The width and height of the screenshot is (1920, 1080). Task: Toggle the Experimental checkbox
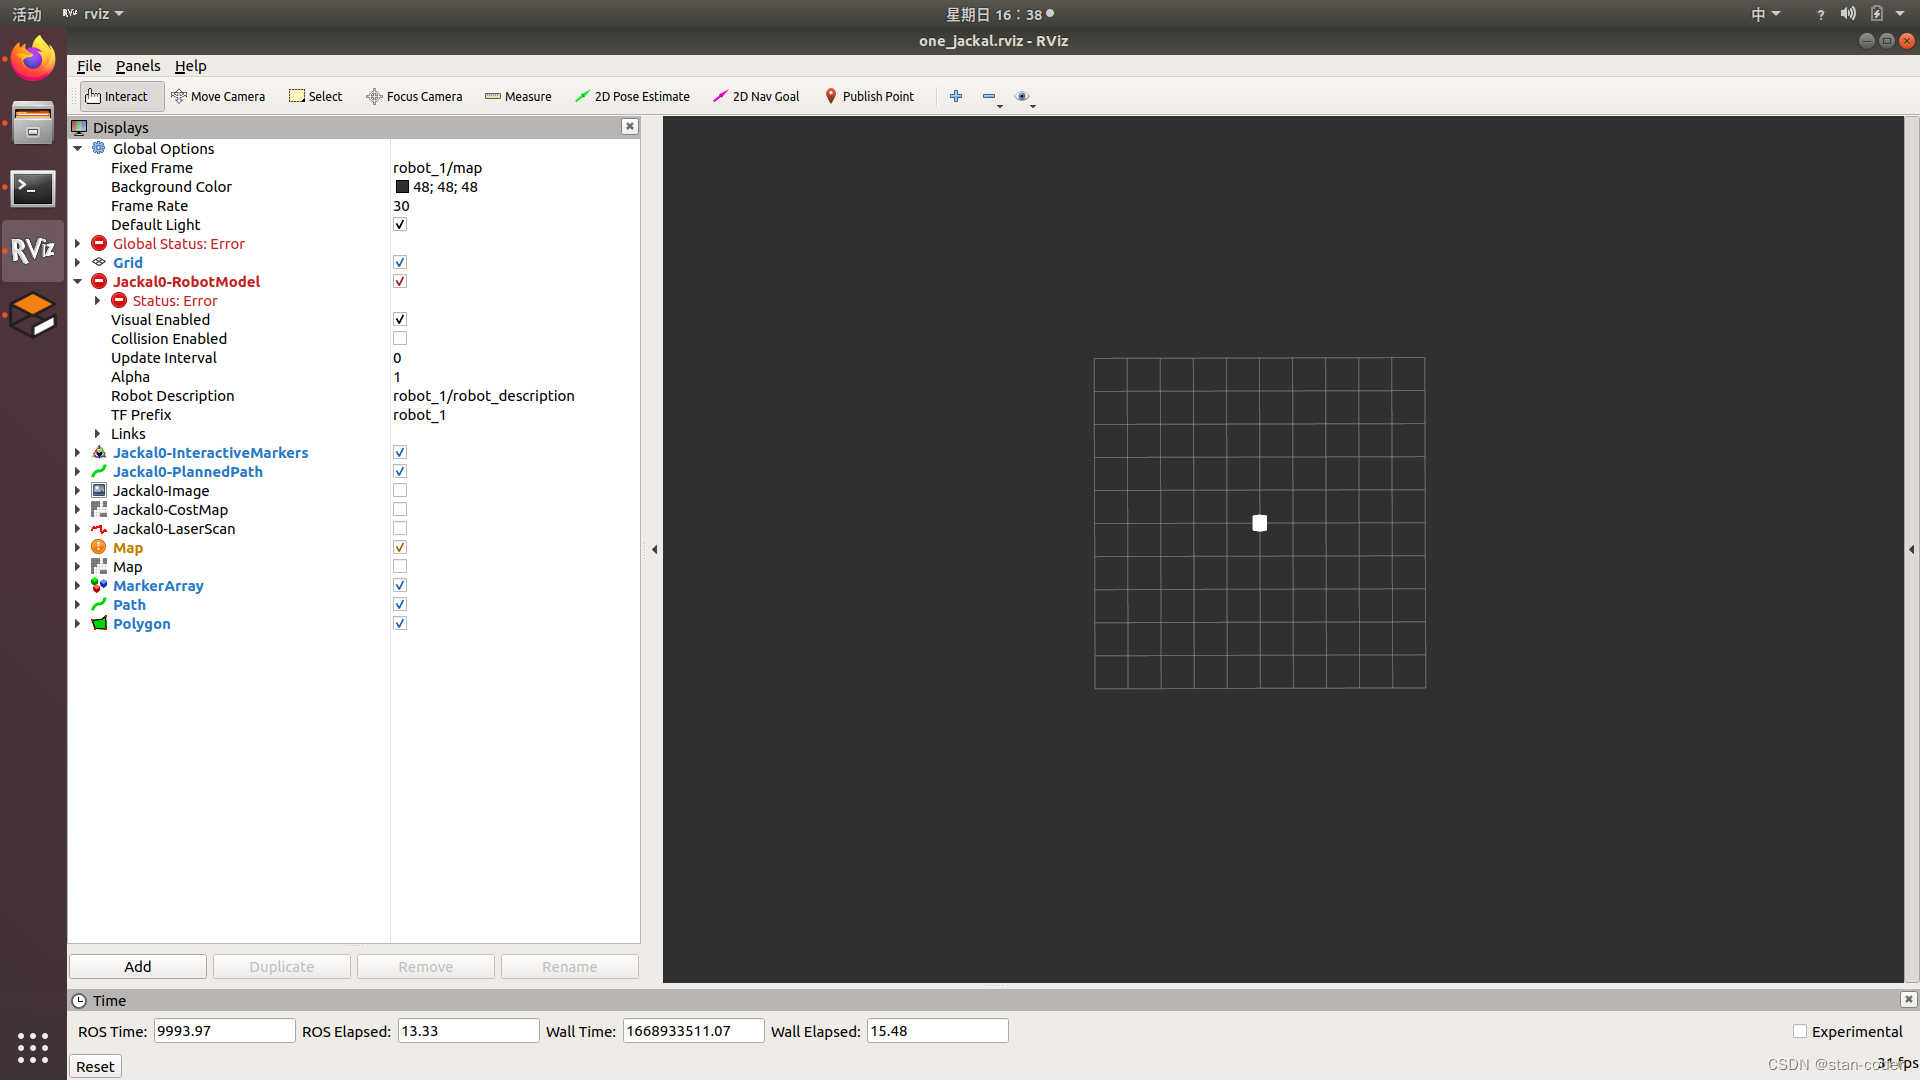(1800, 1031)
